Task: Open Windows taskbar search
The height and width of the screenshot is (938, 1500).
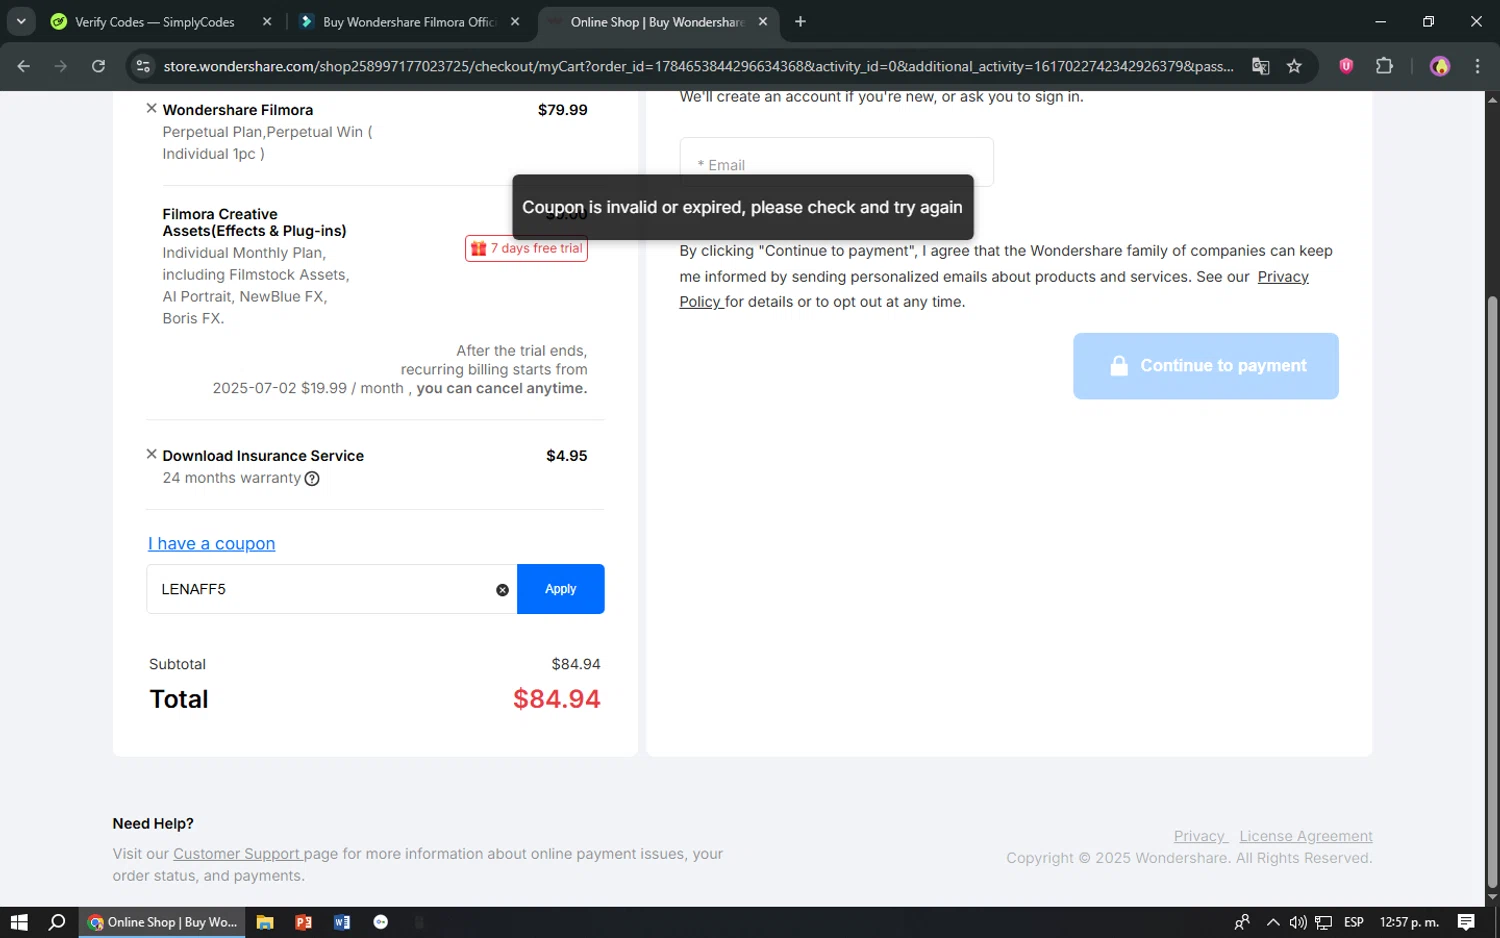Action: click(57, 922)
